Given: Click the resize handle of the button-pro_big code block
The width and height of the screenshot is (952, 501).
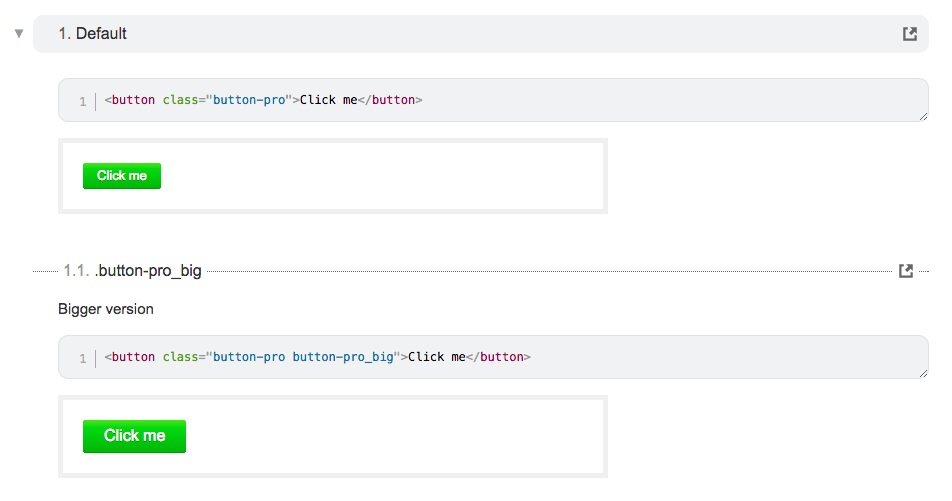Looking at the screenshot, I should (923, 373).
